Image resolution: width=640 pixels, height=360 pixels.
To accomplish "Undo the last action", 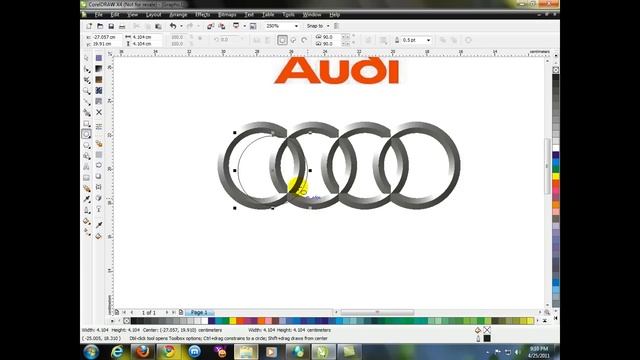I will tap(173, 26).
